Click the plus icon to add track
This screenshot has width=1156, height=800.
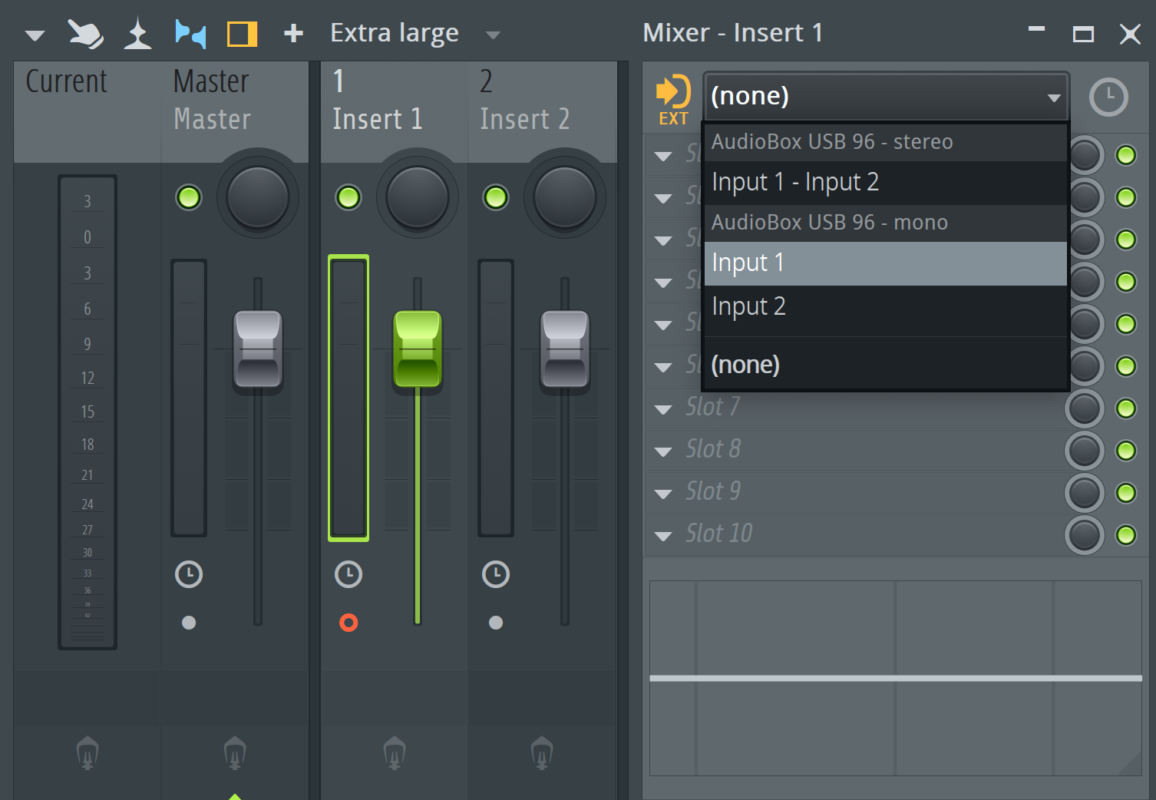[x=293, y=34]
